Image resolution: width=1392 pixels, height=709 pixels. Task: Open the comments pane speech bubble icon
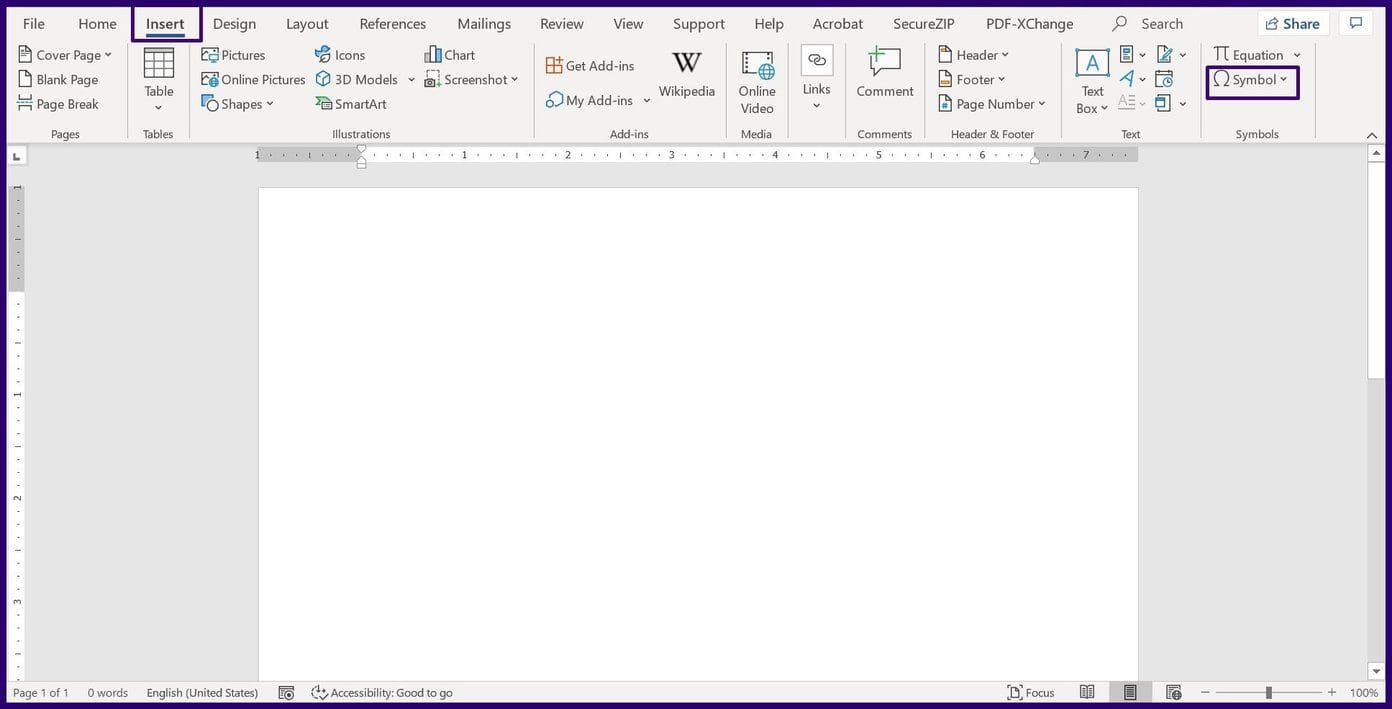point(1356,23)
